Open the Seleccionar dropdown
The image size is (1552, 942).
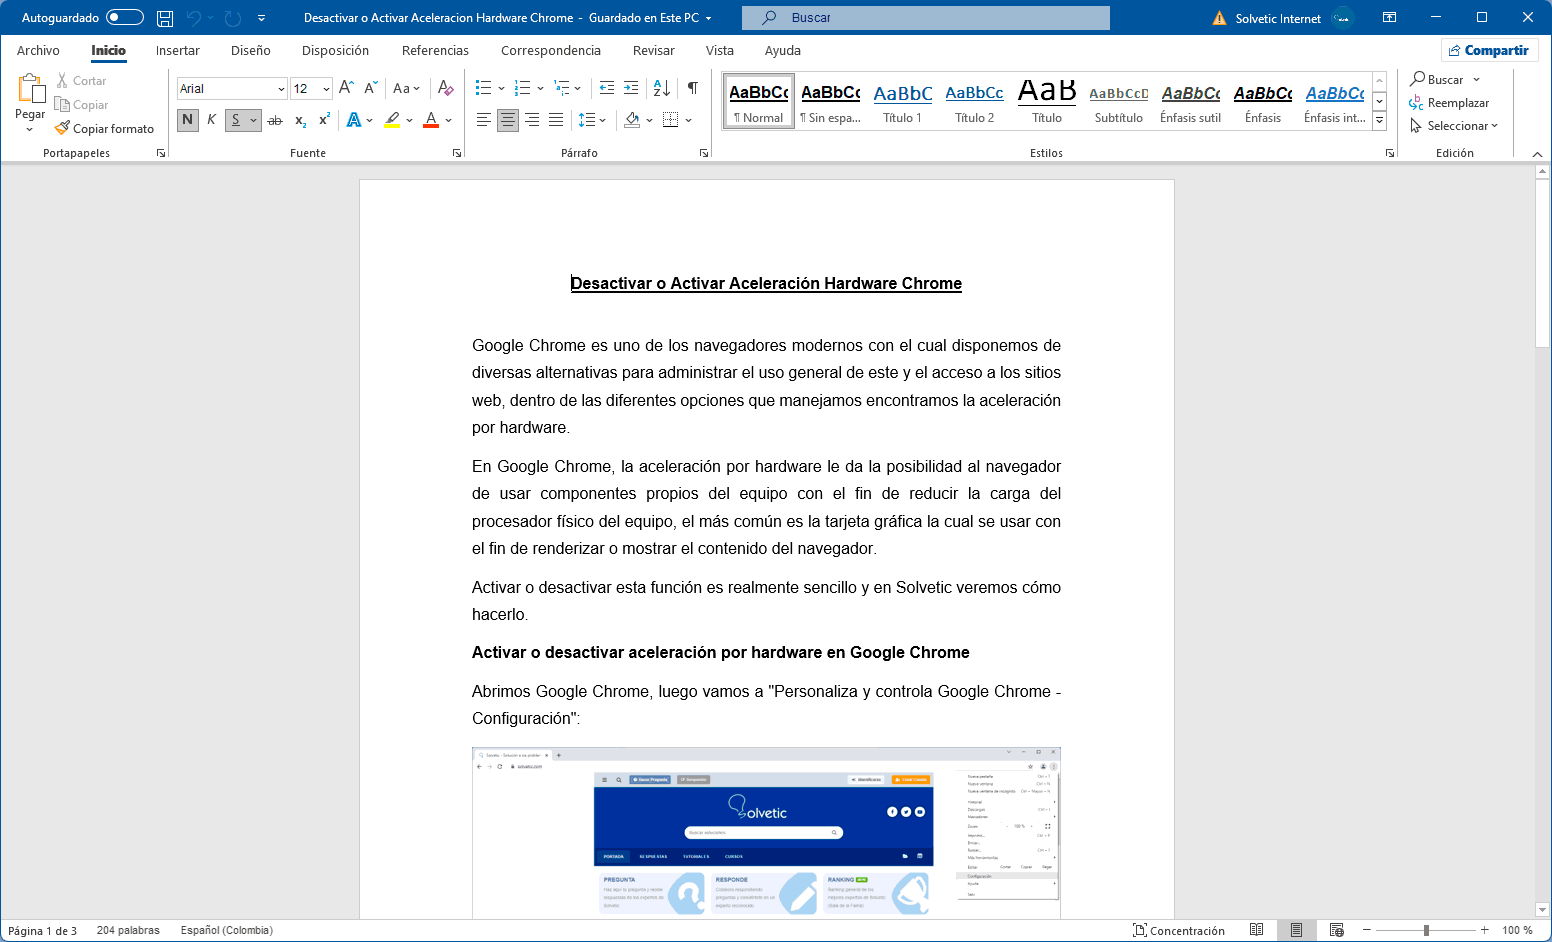[1454, 126]
